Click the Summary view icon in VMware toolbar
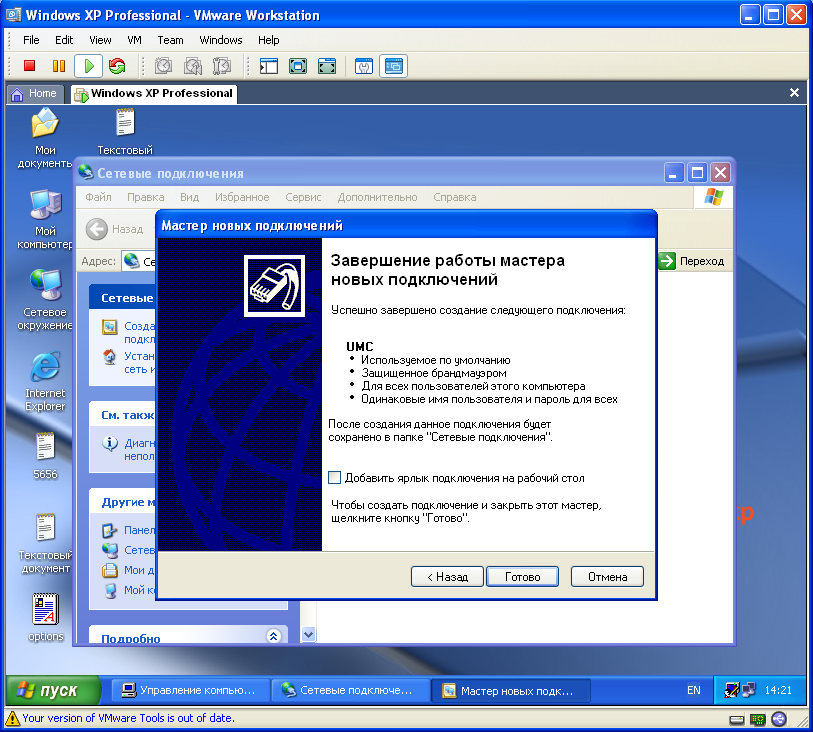 pos(363,66)
